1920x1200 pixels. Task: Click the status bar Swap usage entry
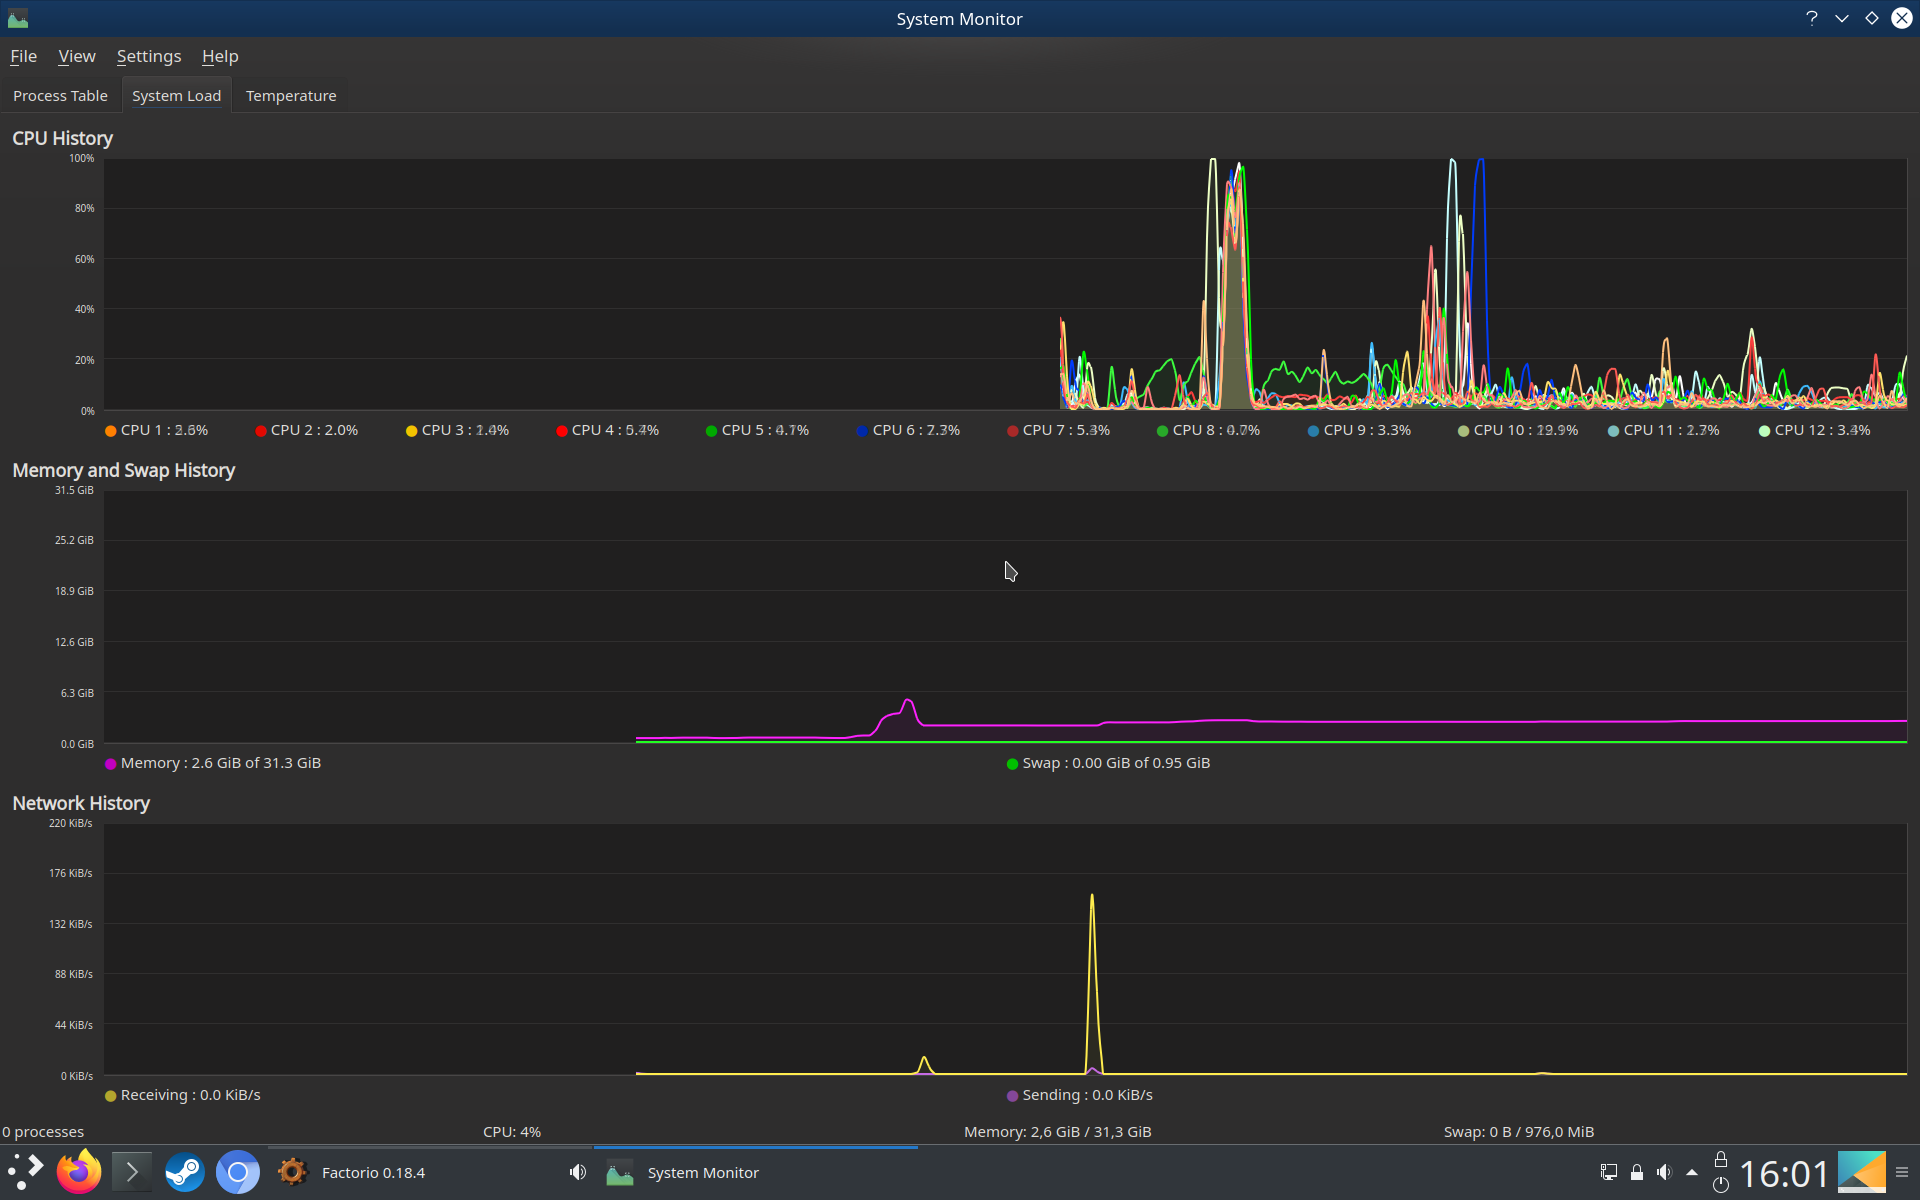pyautogui.click(x=1518, y=1132)
